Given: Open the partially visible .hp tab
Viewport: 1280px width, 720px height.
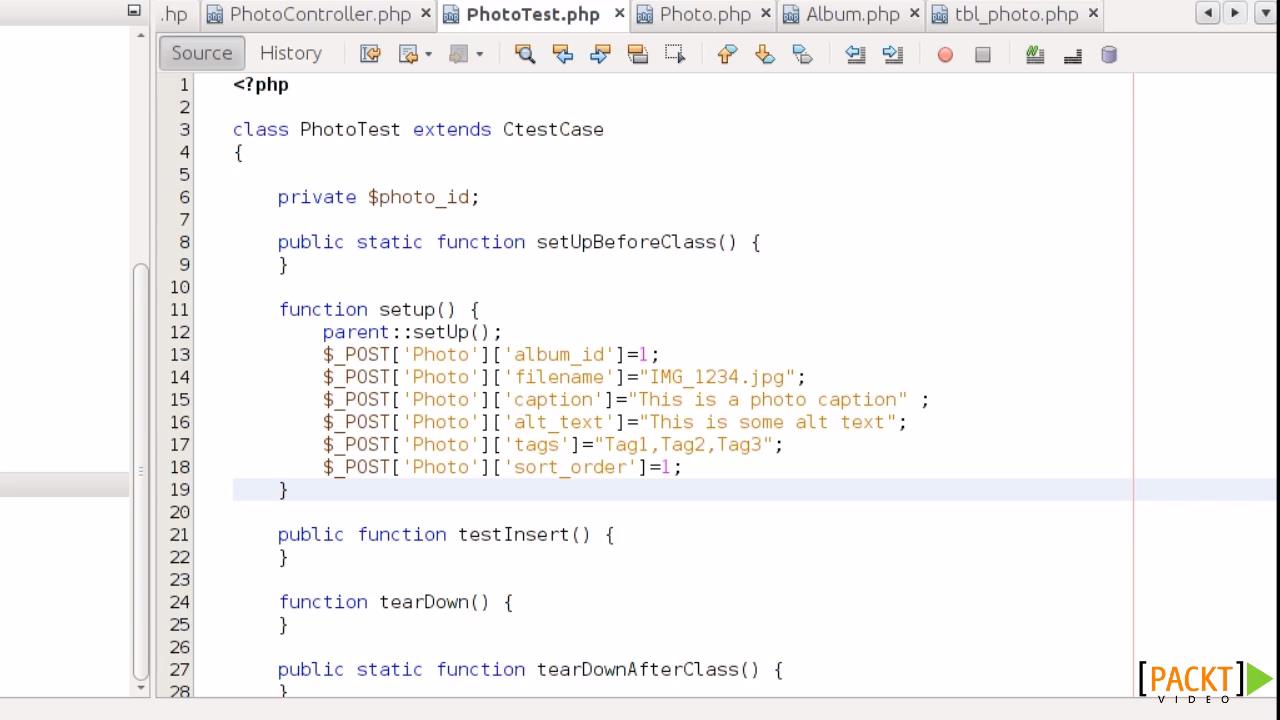Looking at the screenshot, I should click(176, 14).
